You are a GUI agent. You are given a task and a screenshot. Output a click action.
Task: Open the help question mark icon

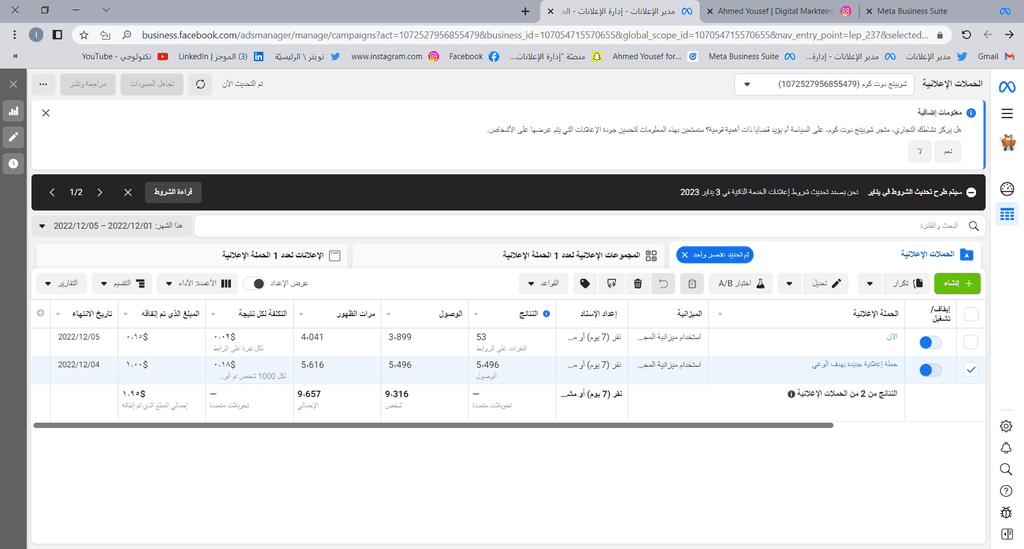pos(1006,491)
